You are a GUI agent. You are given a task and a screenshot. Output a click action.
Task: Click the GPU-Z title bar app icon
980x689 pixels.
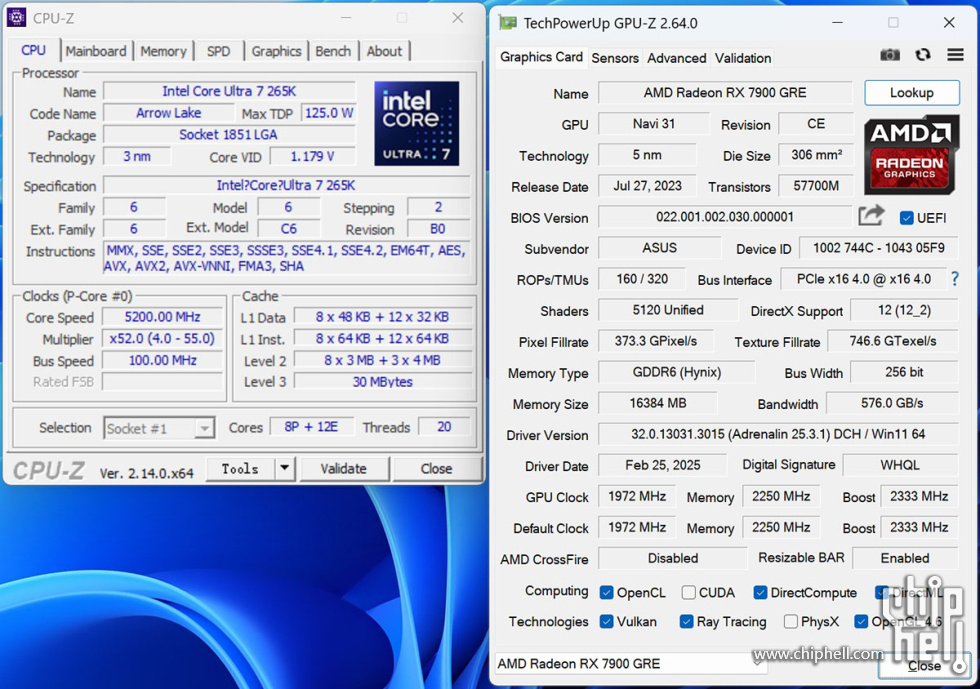pos(508,23)
